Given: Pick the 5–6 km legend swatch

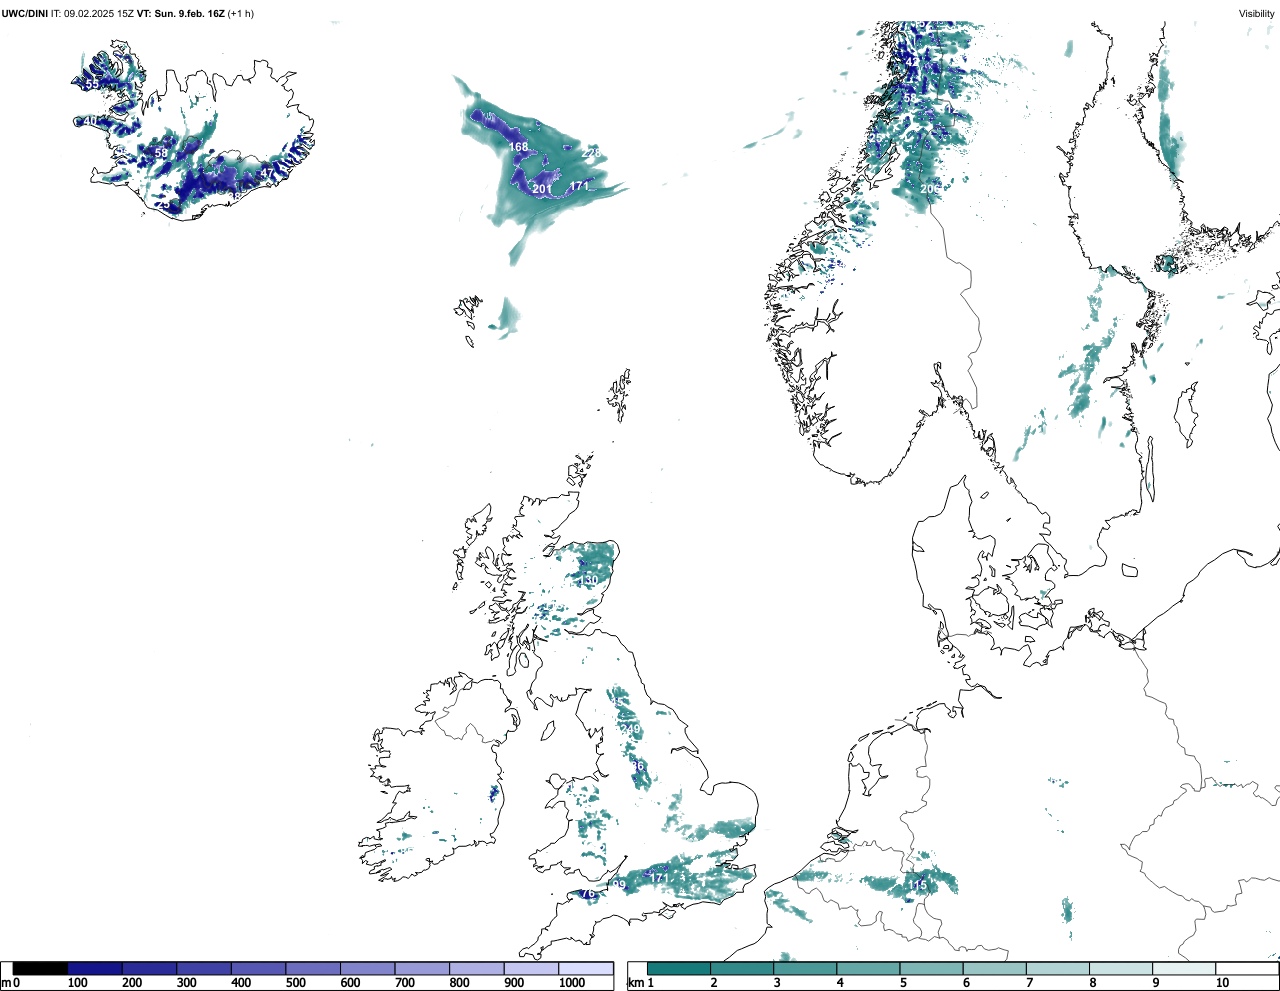Looking at the screenshot, I should tap(931, 968).
